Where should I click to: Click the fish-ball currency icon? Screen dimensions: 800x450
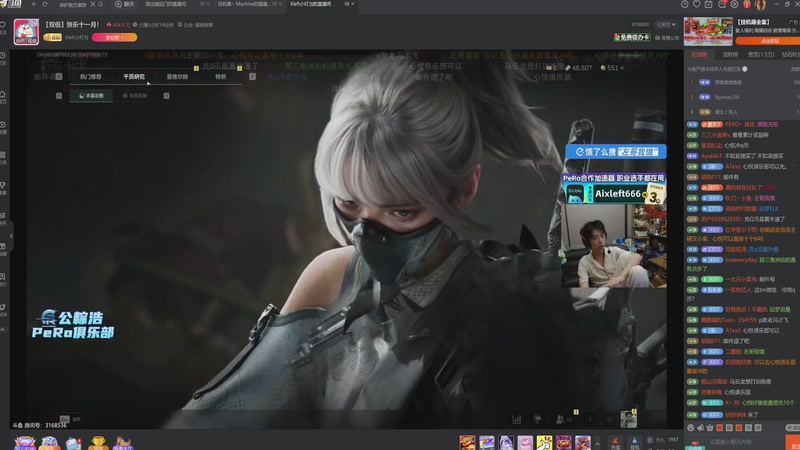tap(650, 440)
